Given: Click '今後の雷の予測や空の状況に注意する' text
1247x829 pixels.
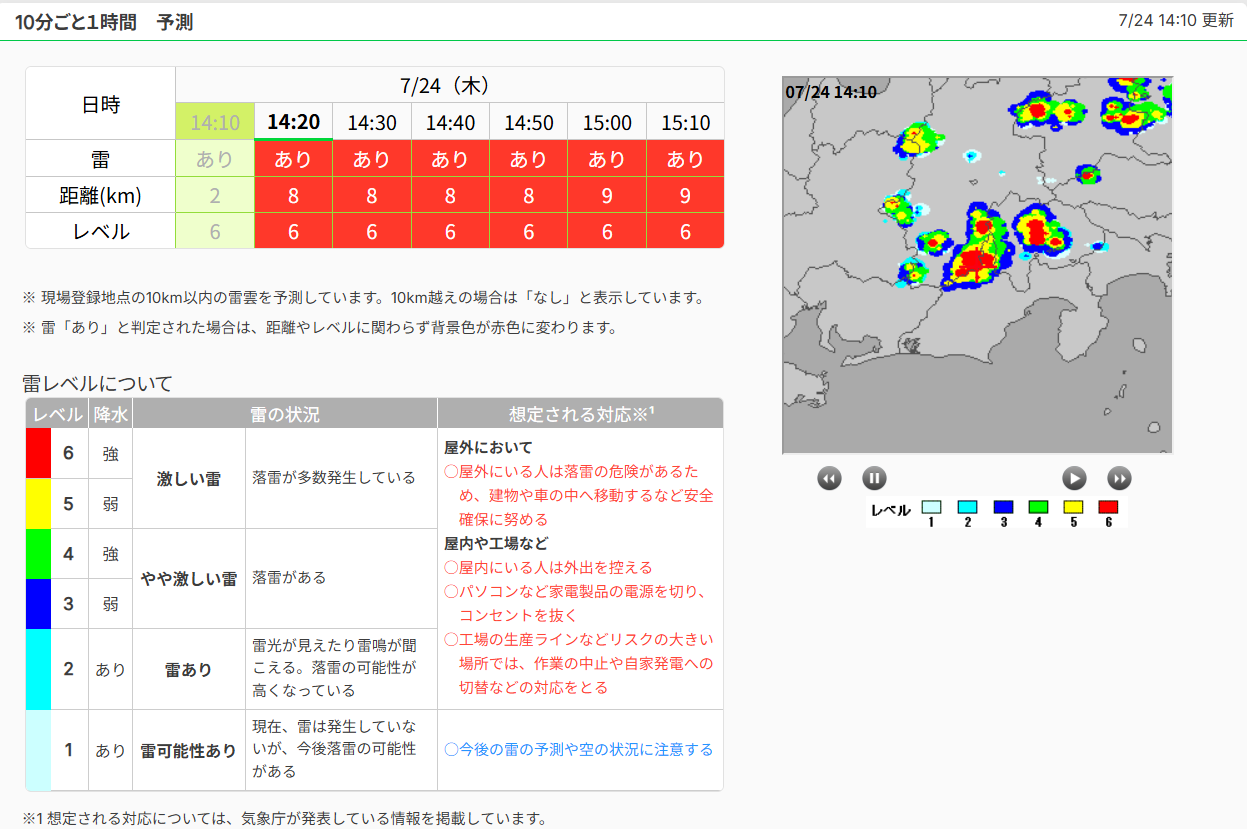Looking at the screenshot, I should point(579,749).
